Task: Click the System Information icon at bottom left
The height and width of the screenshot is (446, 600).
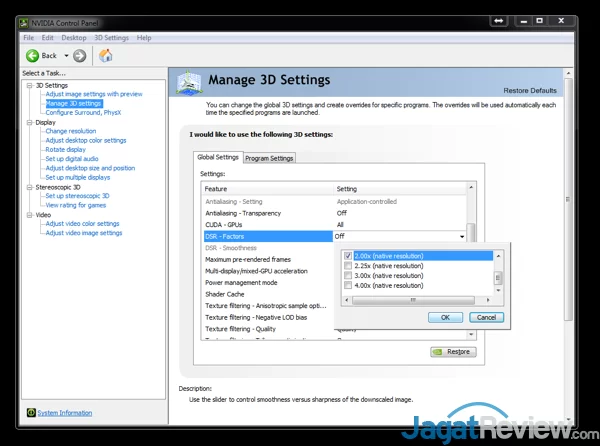Action: pos(29,413)
